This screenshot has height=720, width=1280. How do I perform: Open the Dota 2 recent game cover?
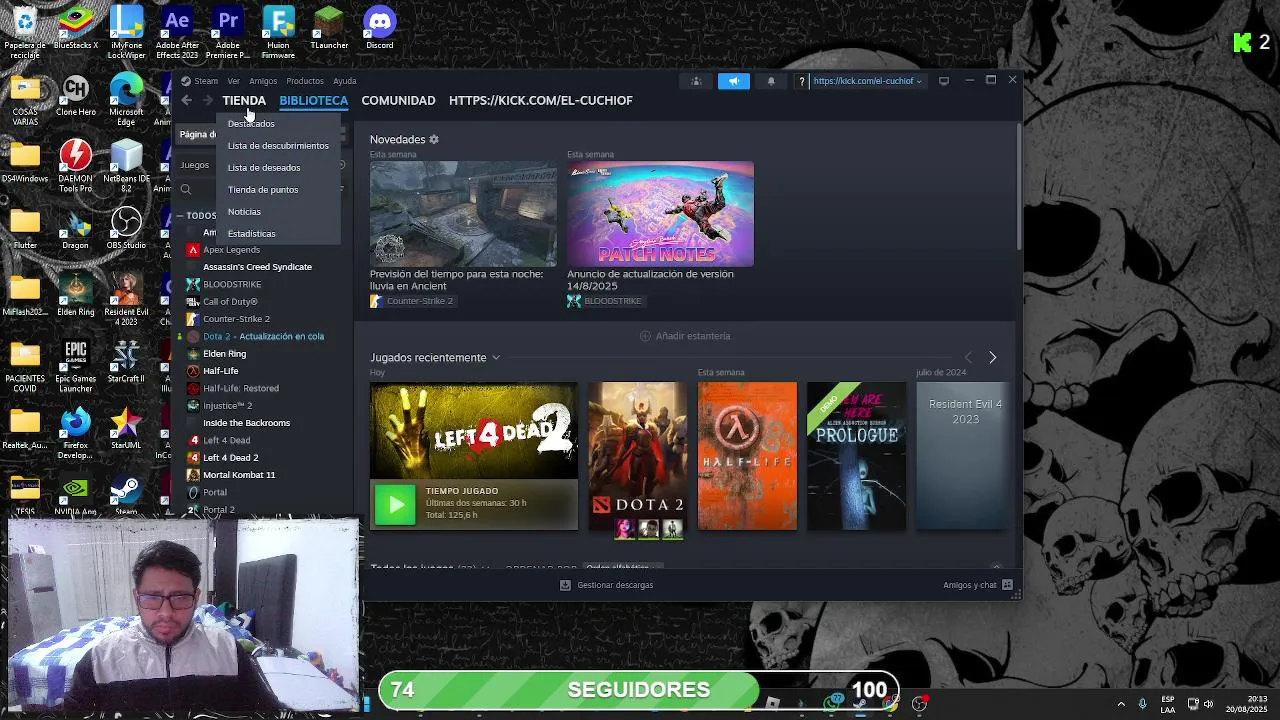click(x=638, y=456)
